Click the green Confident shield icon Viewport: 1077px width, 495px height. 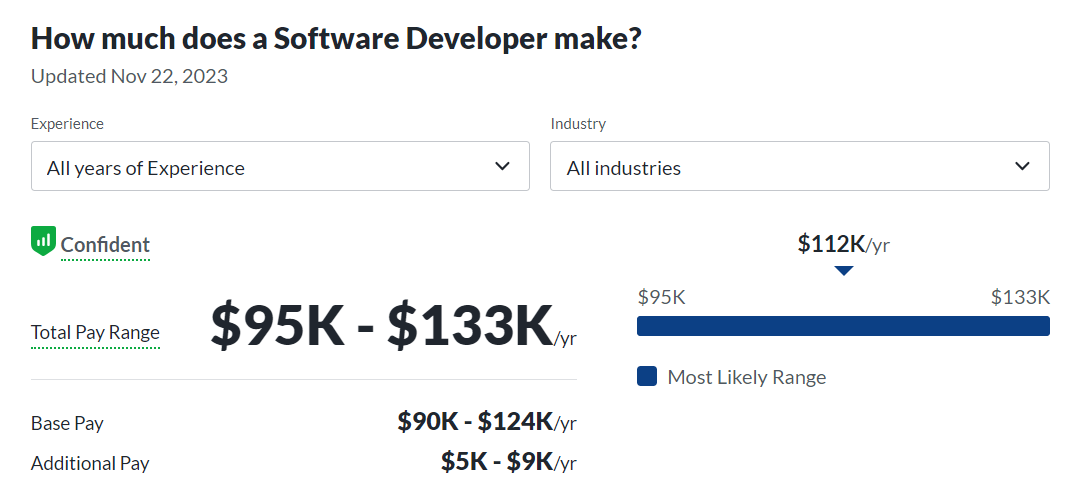tap(43, 241)
